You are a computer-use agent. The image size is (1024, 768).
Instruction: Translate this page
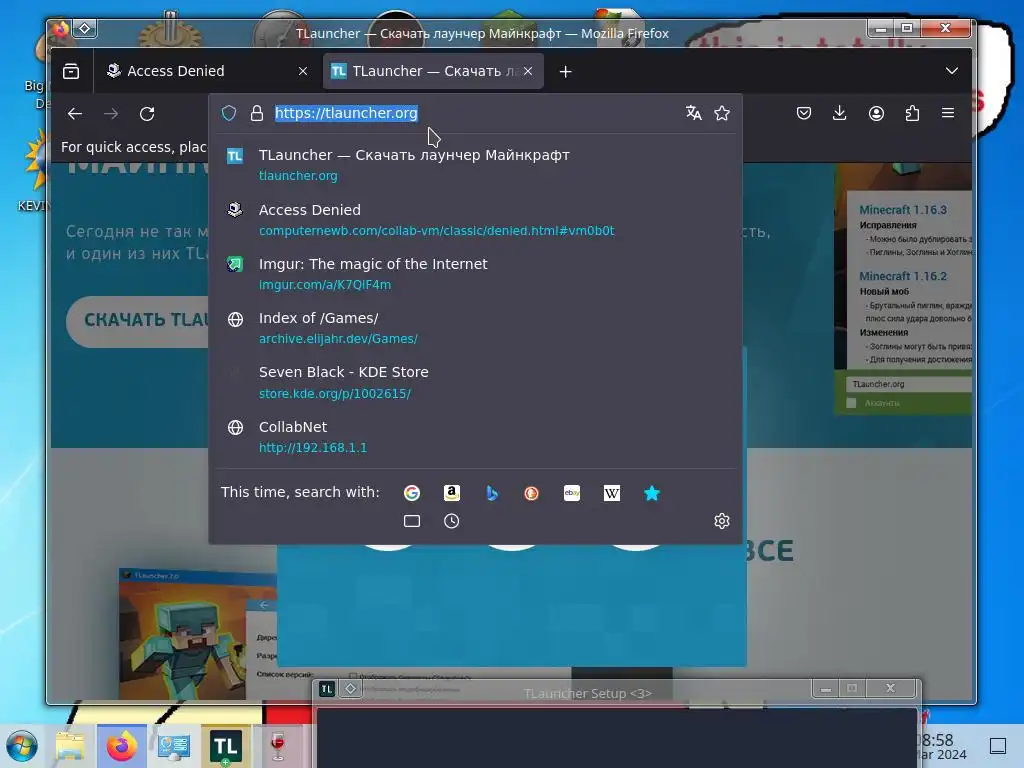click(x=694, y=113)
